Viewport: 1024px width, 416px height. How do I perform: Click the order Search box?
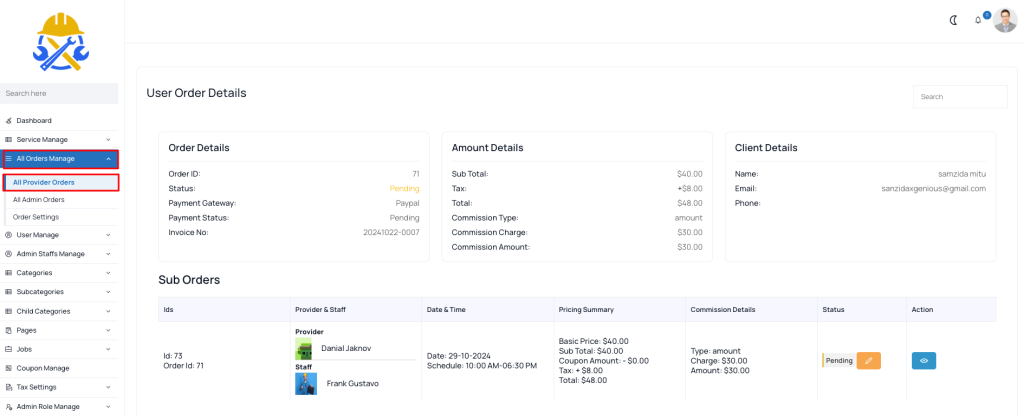pyautogui.click(x=960, y=97)
